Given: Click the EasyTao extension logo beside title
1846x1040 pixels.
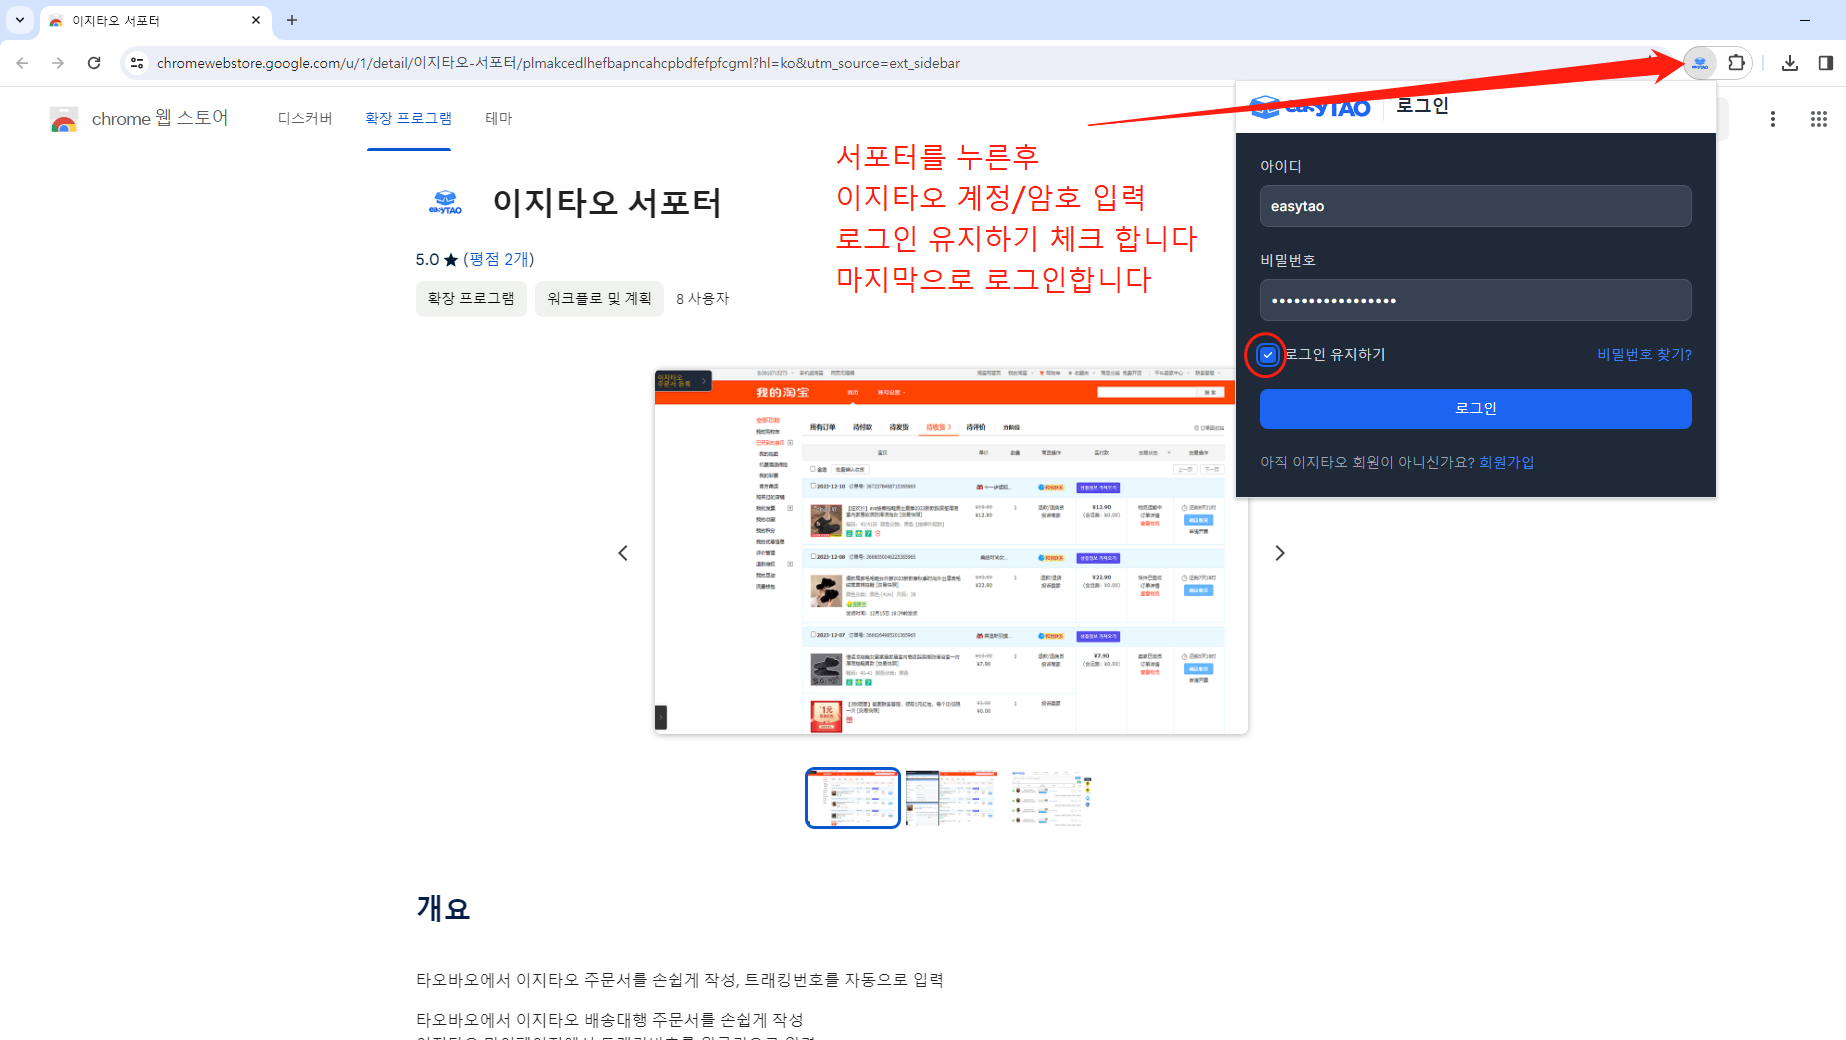Looking at the screenshot, I should point(445,203).
